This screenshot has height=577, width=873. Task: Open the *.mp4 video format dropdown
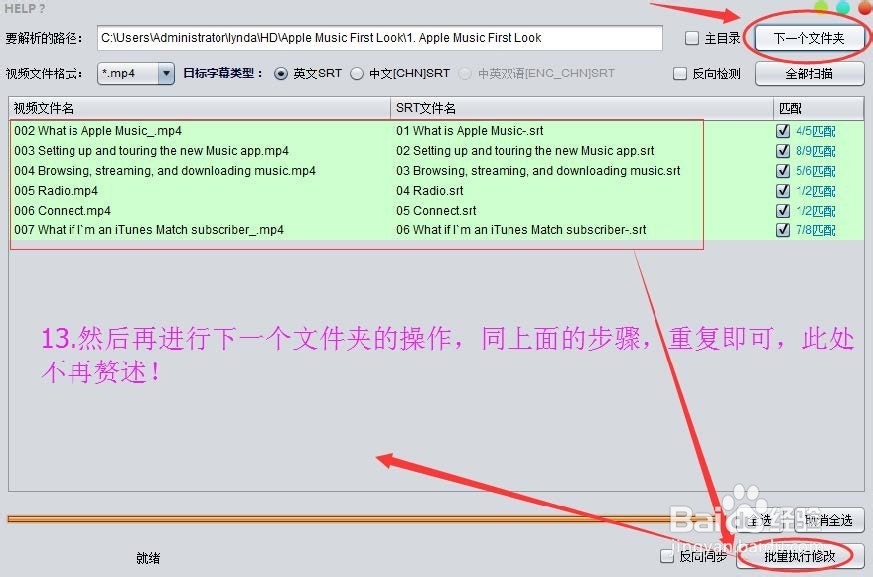pyautogui.click(x=136, y=74)
